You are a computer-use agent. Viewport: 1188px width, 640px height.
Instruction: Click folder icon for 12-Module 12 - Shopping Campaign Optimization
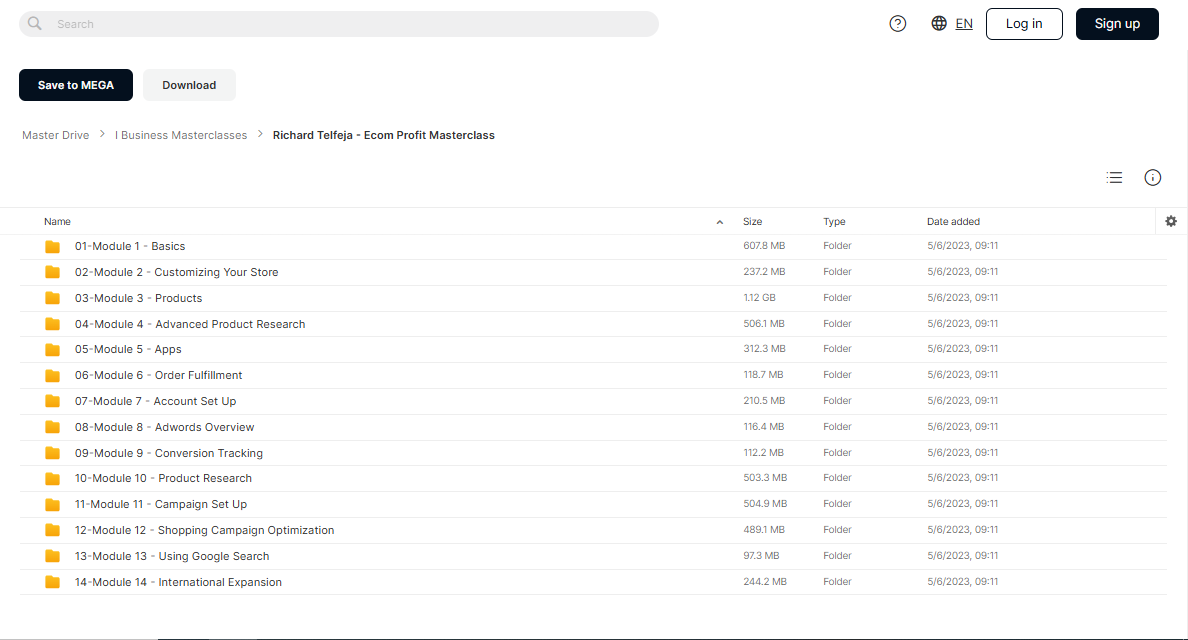(52, 529)
